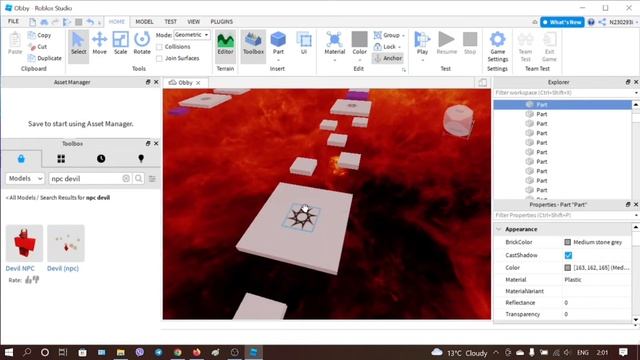Open Toolbox Recent clock tab

(101, 159)
